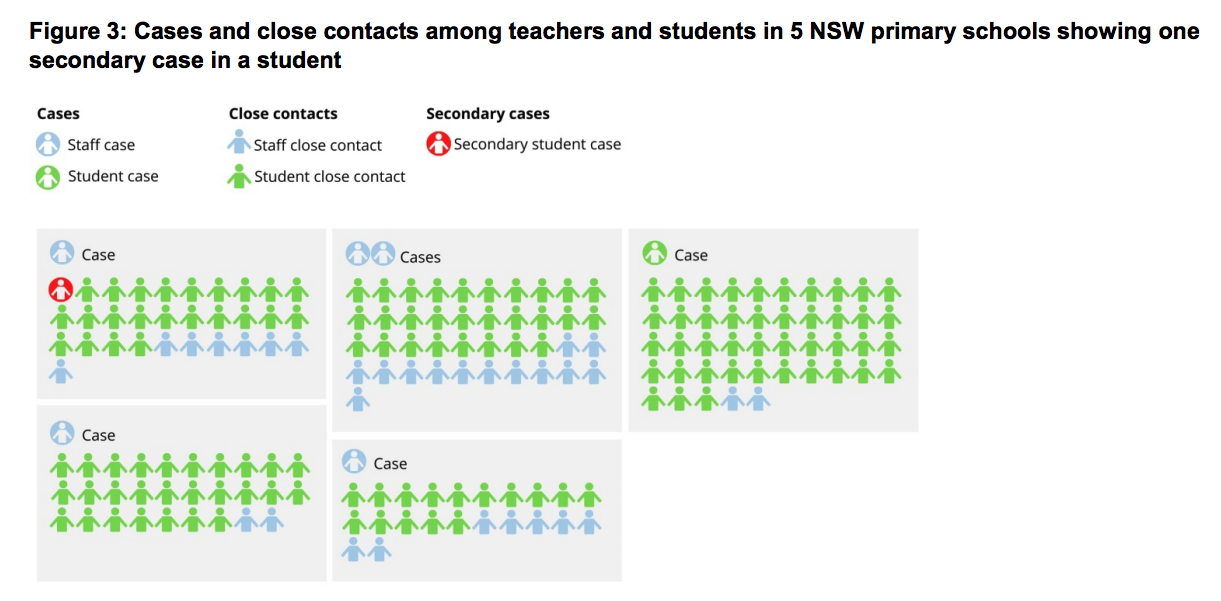The image size is (1221, 601).
Task: Click the red Secondary student case legend icon
Action: (x=438, y=145)
